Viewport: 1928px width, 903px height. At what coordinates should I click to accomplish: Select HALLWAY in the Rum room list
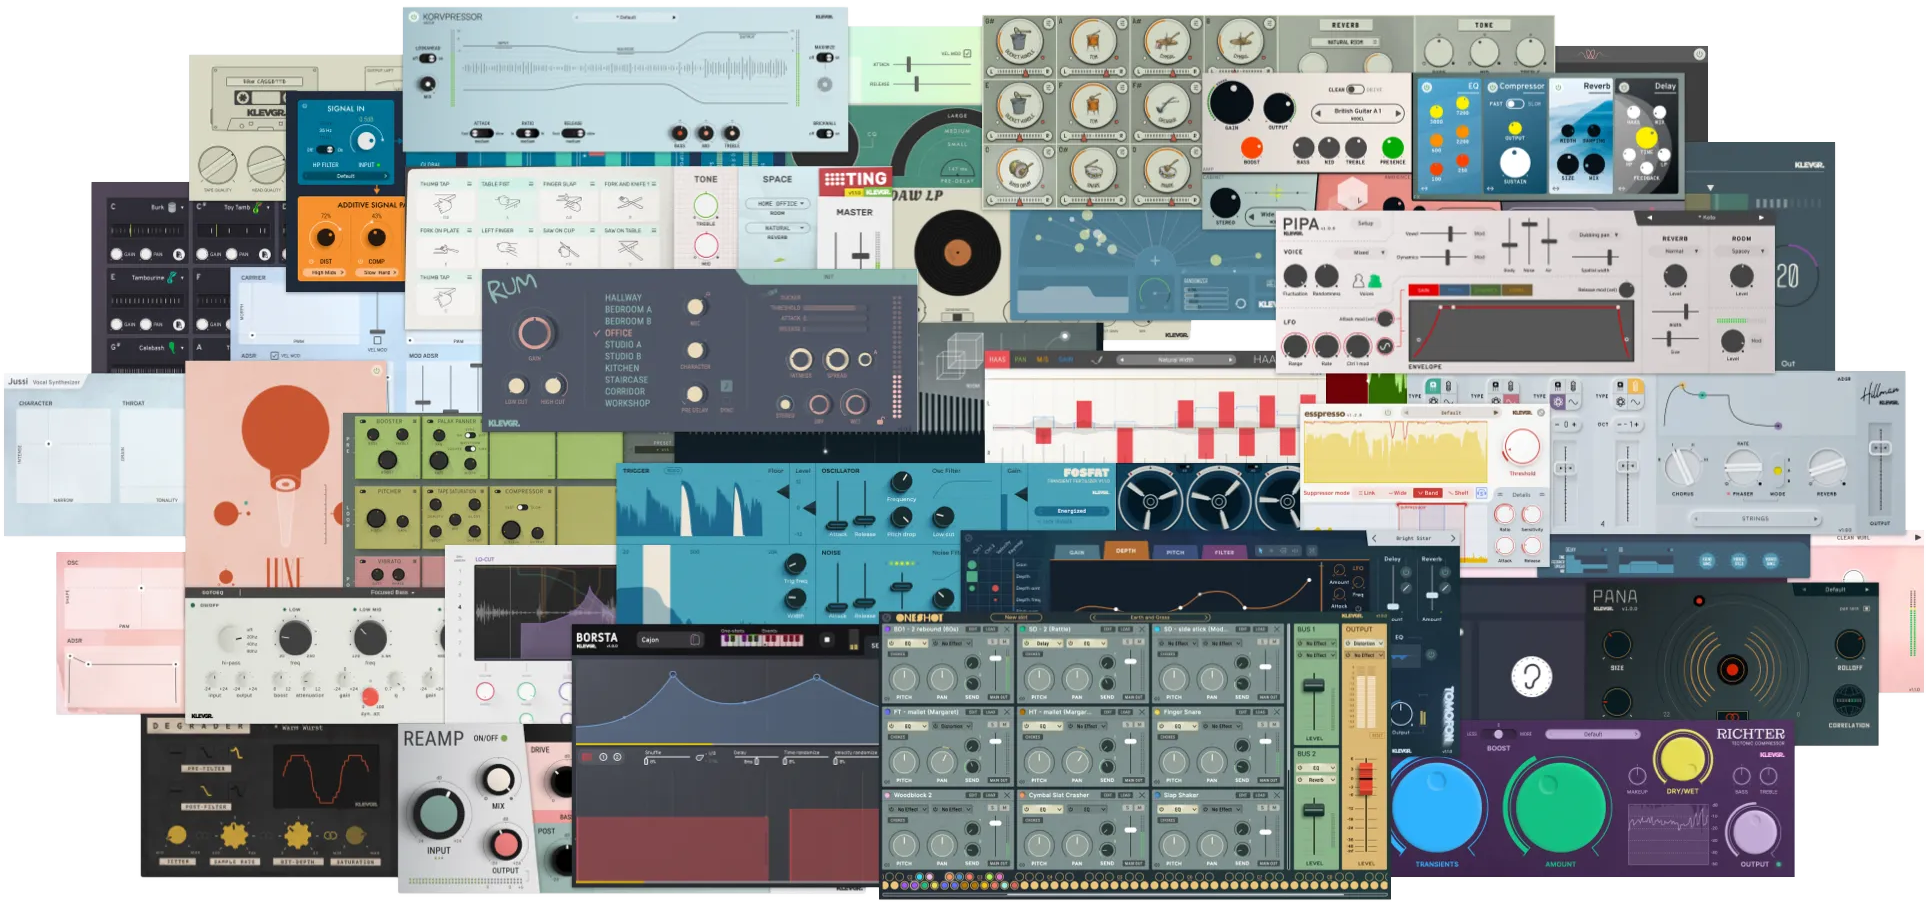623,298
